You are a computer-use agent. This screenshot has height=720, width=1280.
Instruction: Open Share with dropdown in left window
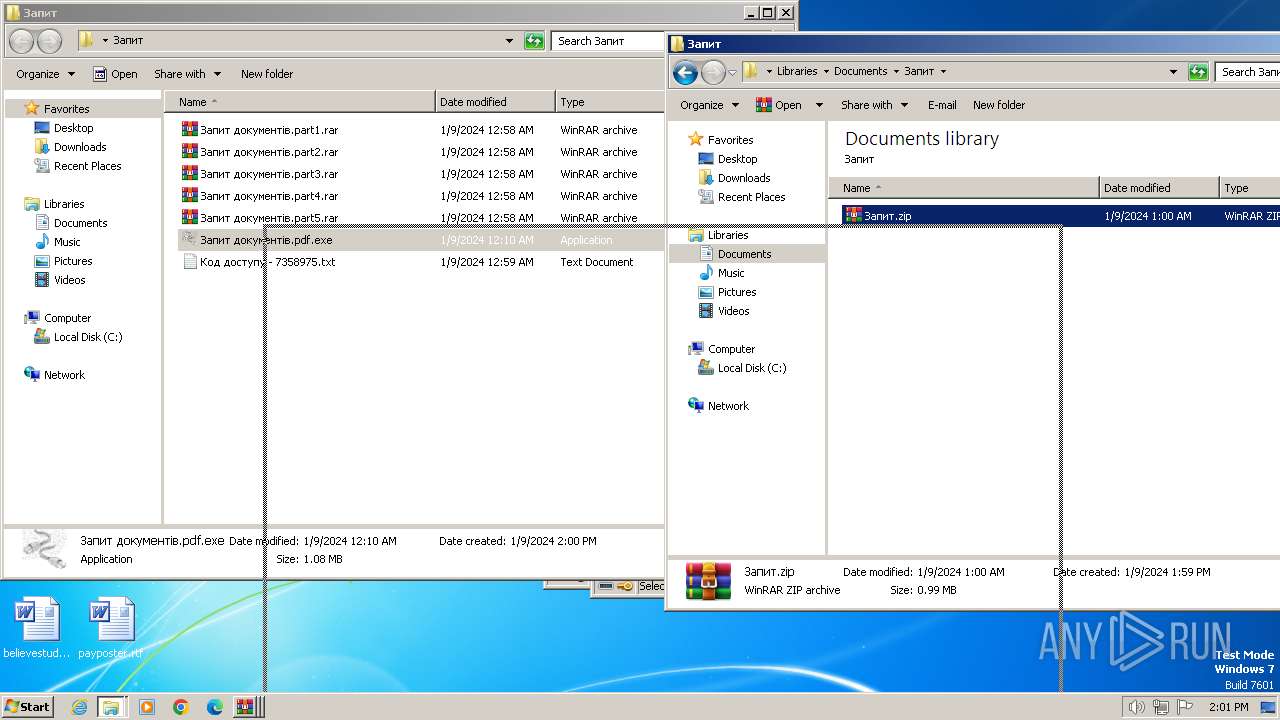click(186, 74)
